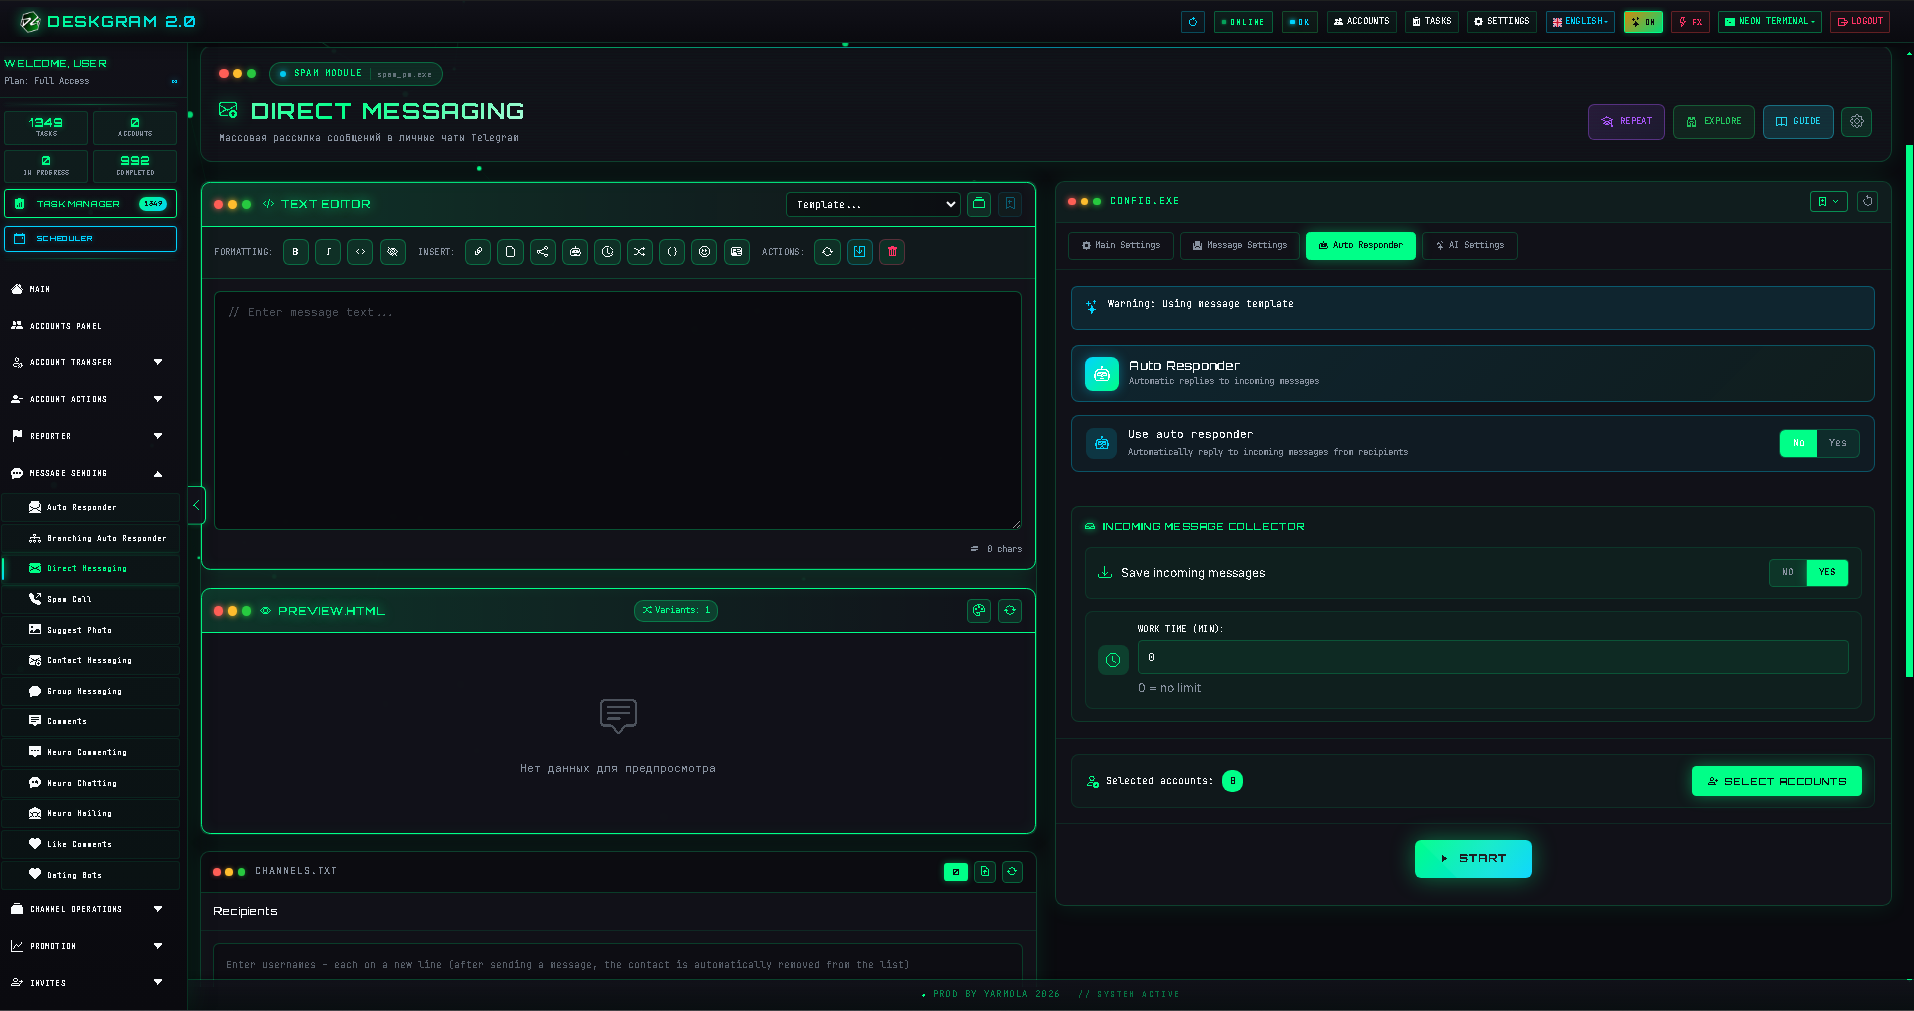This screenshot has height=1011, width=1914.
Task: Open the Task Manager in the sidebar
Action: pyautogui.click(x=91, y=204)
